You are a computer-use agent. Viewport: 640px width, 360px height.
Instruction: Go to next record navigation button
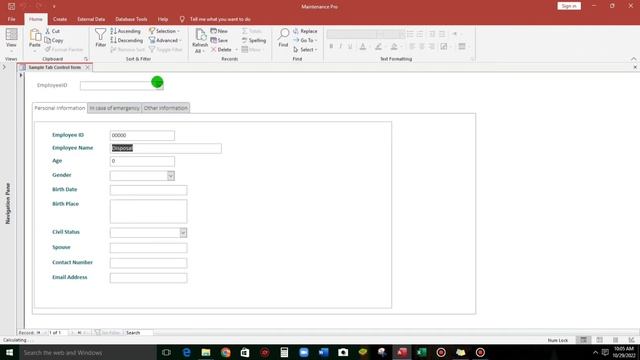(72, 333)
